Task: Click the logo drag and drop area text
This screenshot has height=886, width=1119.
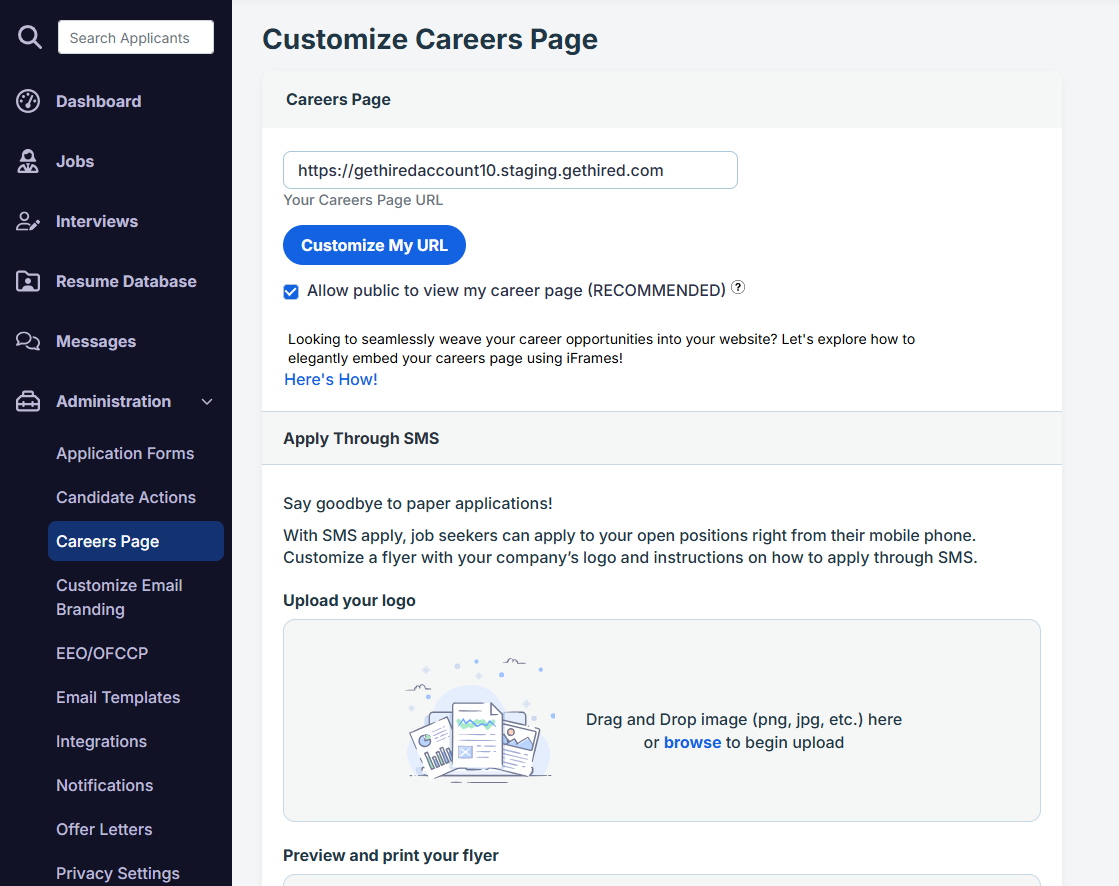Action: point(744,730)
